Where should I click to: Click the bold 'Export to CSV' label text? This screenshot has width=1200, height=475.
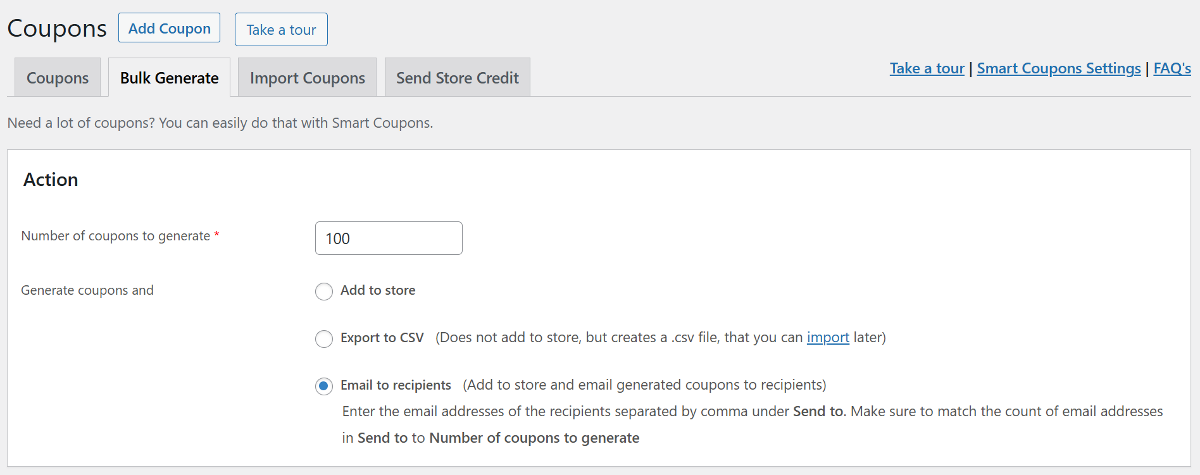(x=382, y=338)
